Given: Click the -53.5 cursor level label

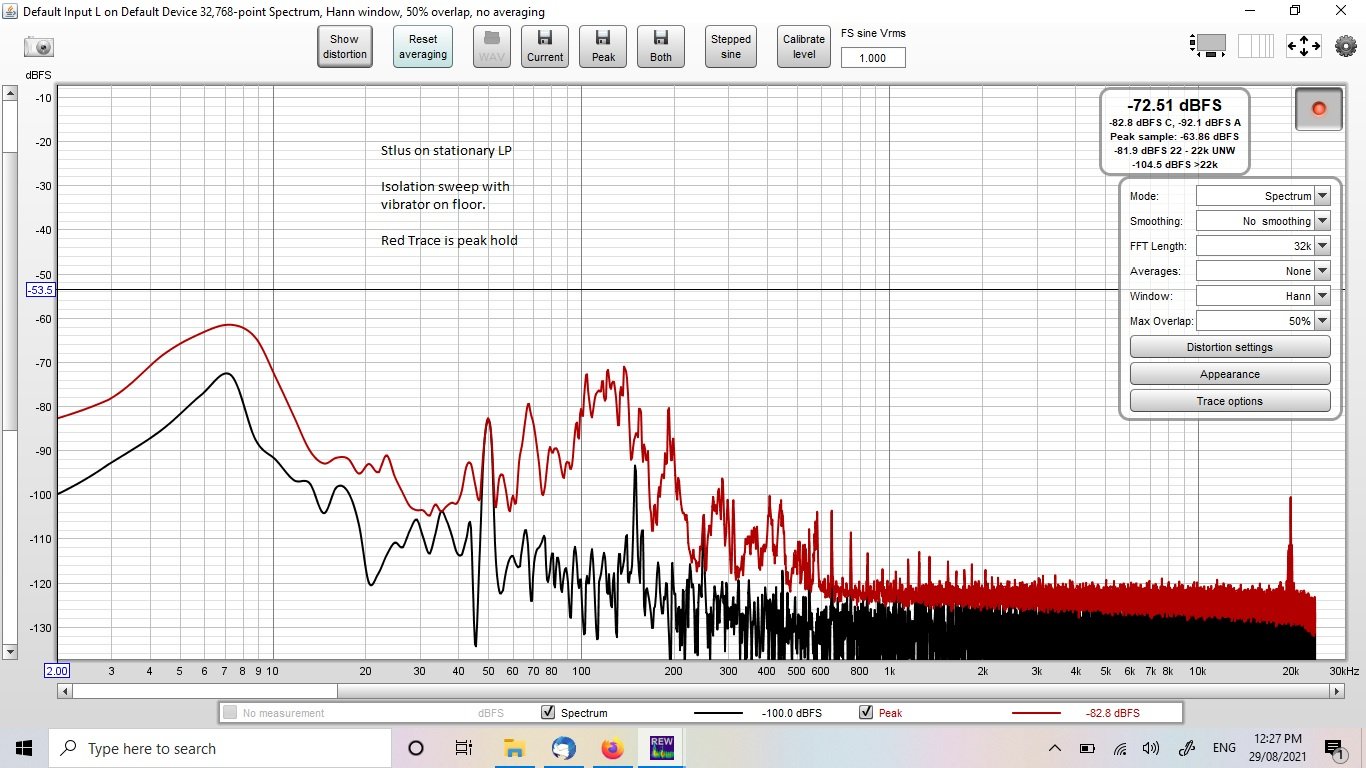Looking at the screenshot, I should point(41,290).
